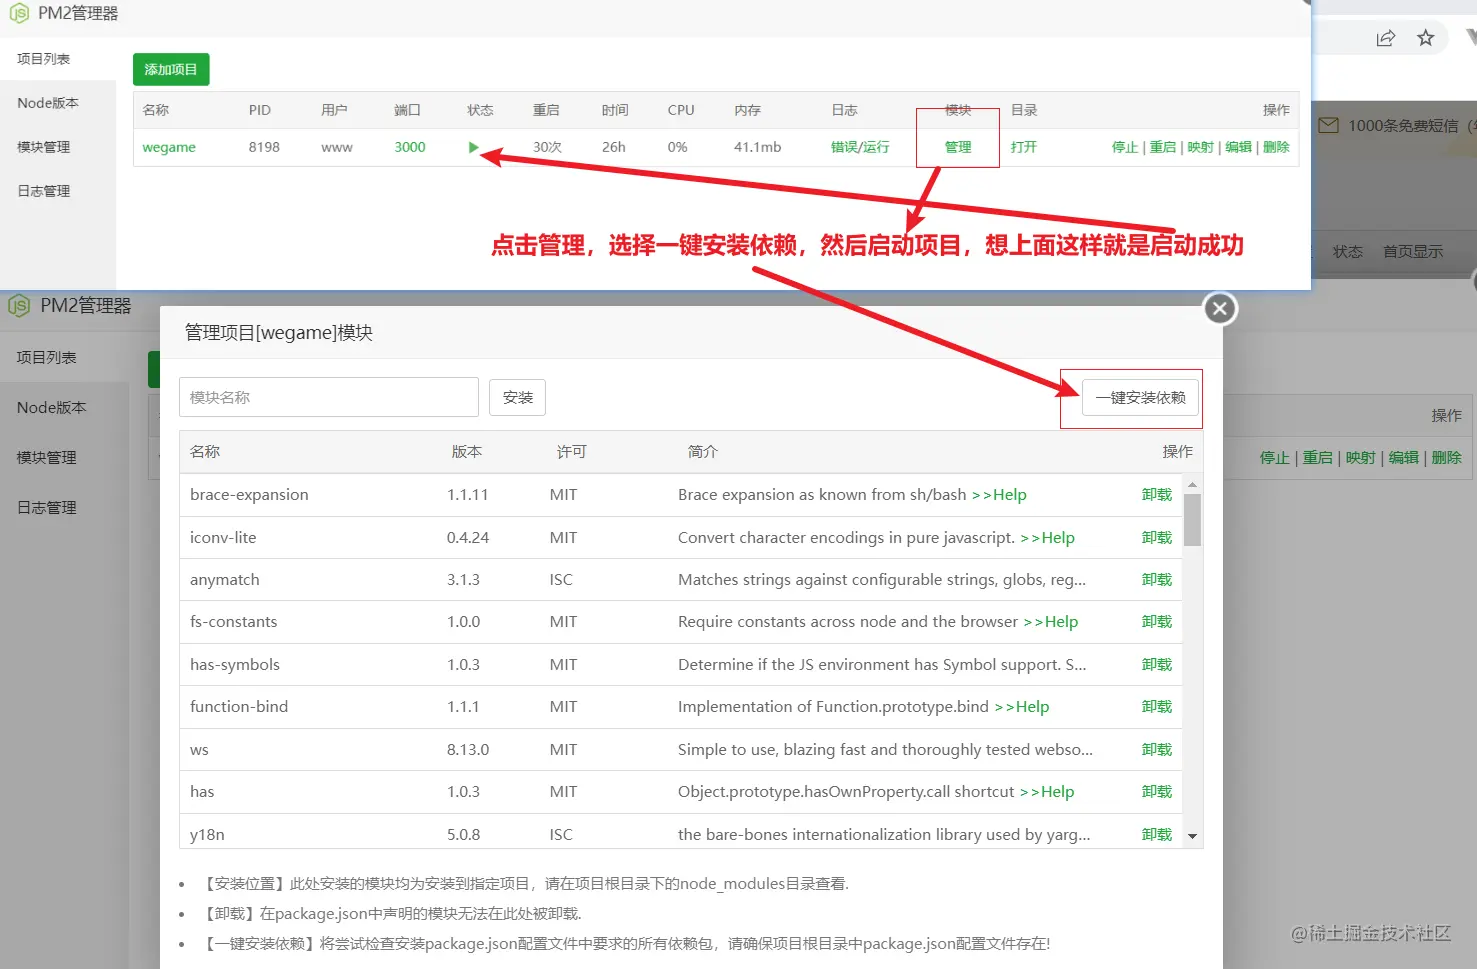Click 删除 in the upper wegame row
1477x969 pixels.
(x=1277, y=147)
